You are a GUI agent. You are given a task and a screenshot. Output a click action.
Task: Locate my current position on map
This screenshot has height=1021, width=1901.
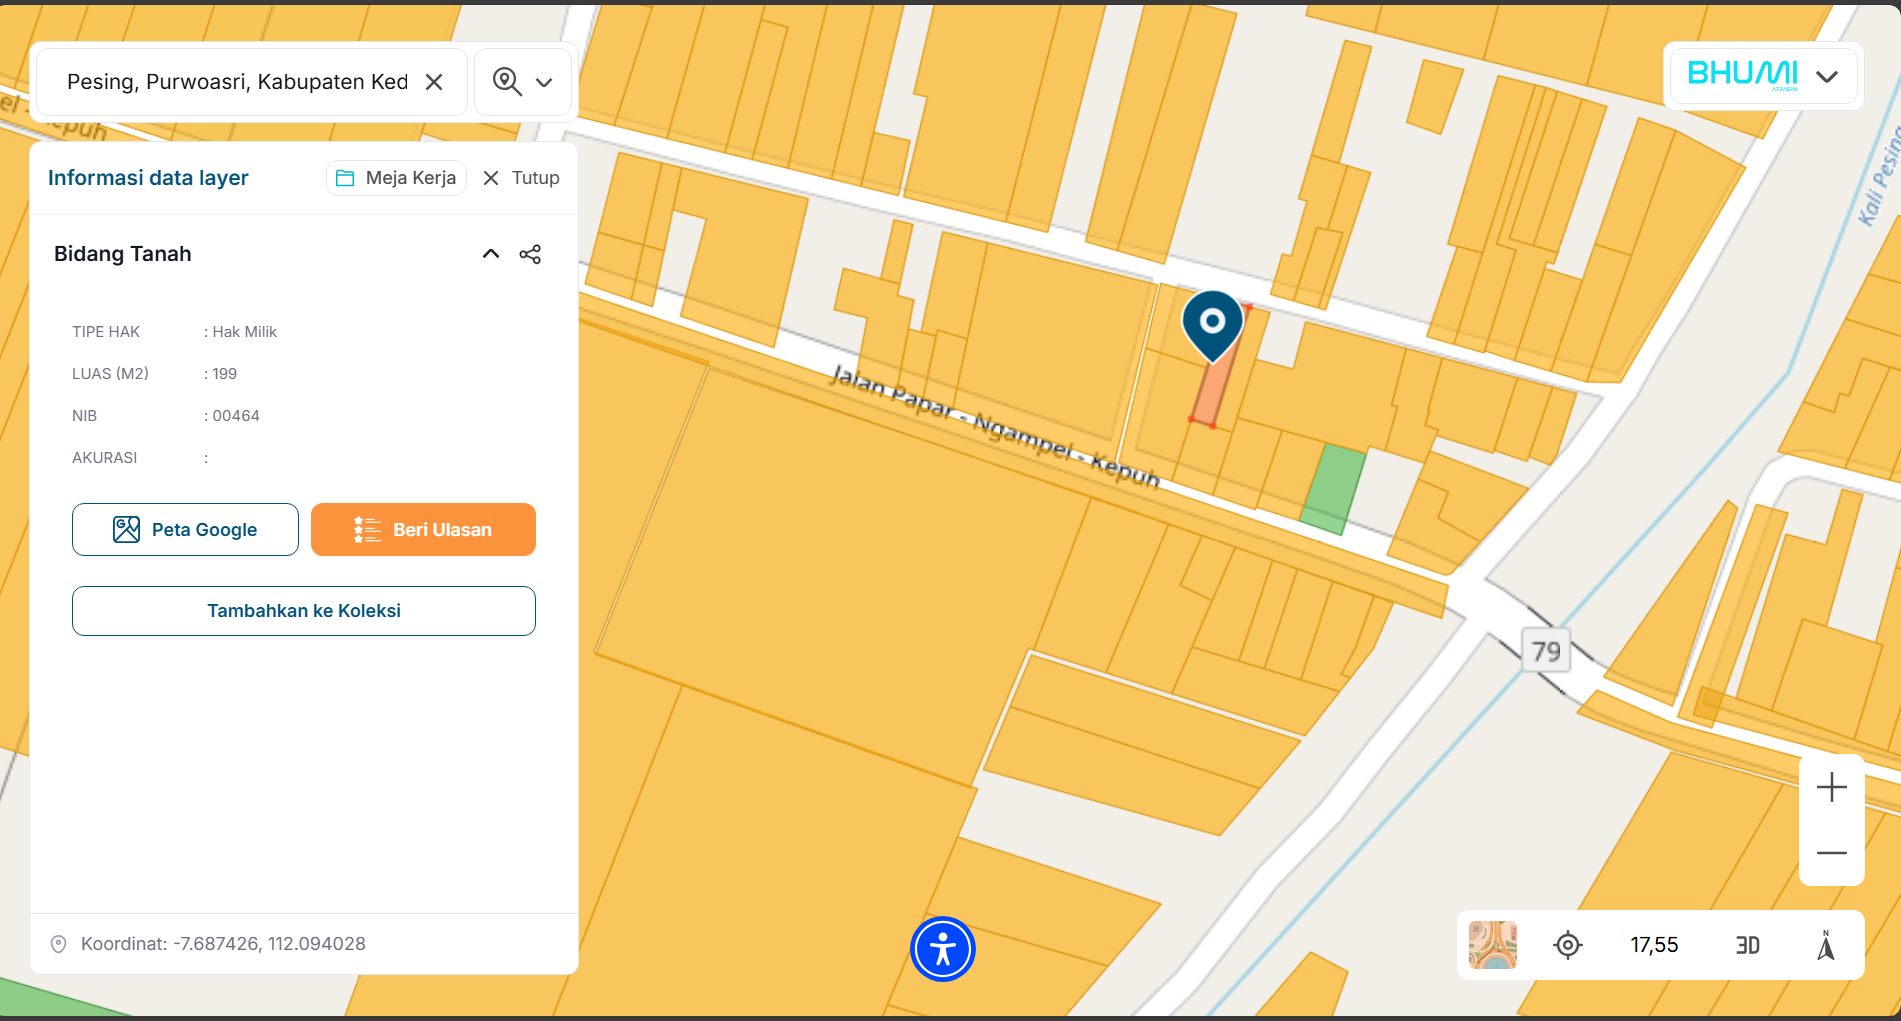[x=1567, y=945]
